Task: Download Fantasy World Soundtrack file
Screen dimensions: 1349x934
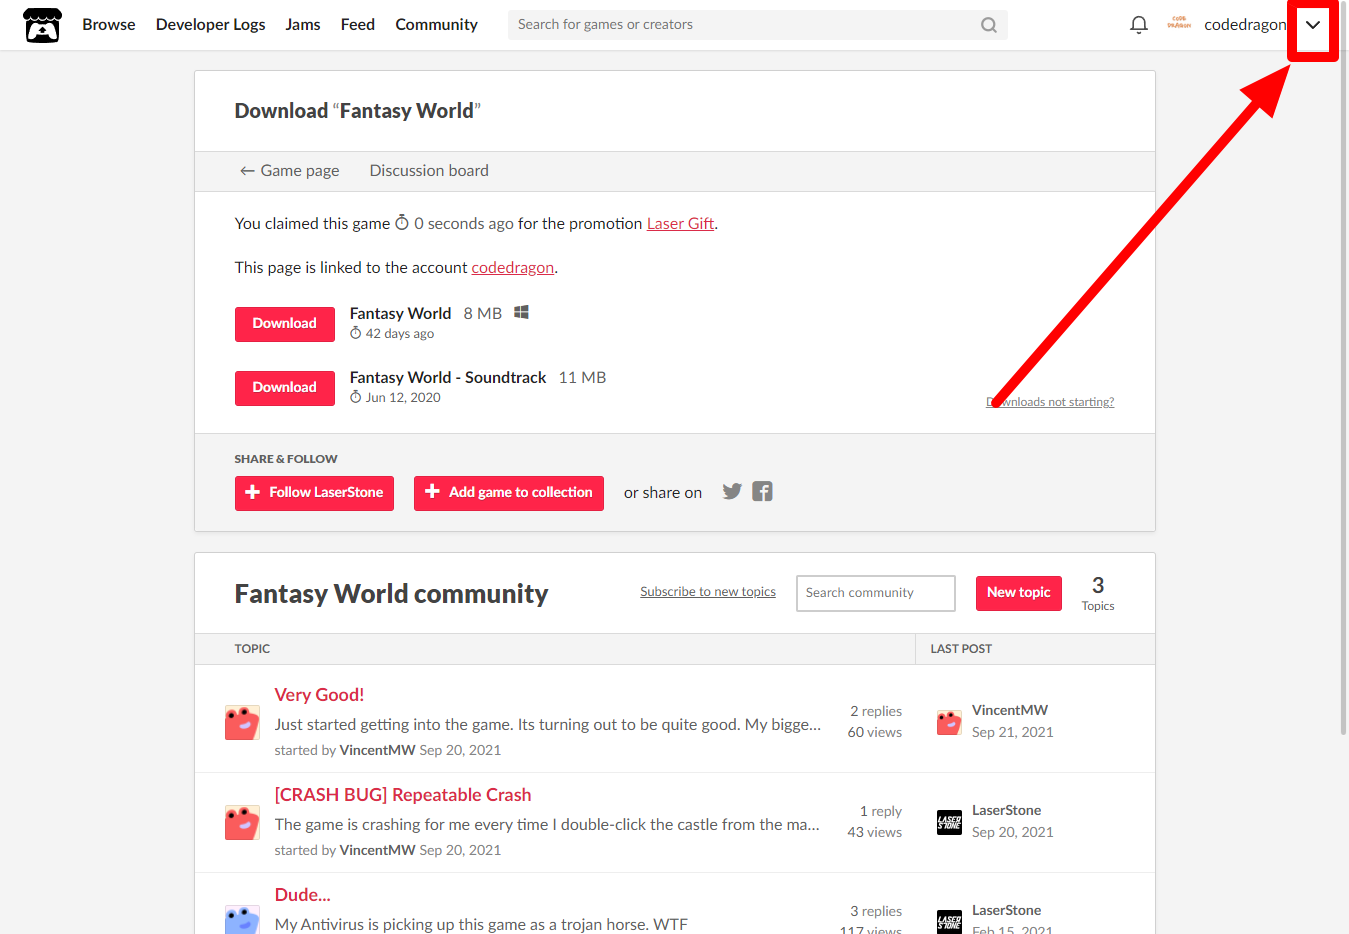Action: (x=285, y=388)
